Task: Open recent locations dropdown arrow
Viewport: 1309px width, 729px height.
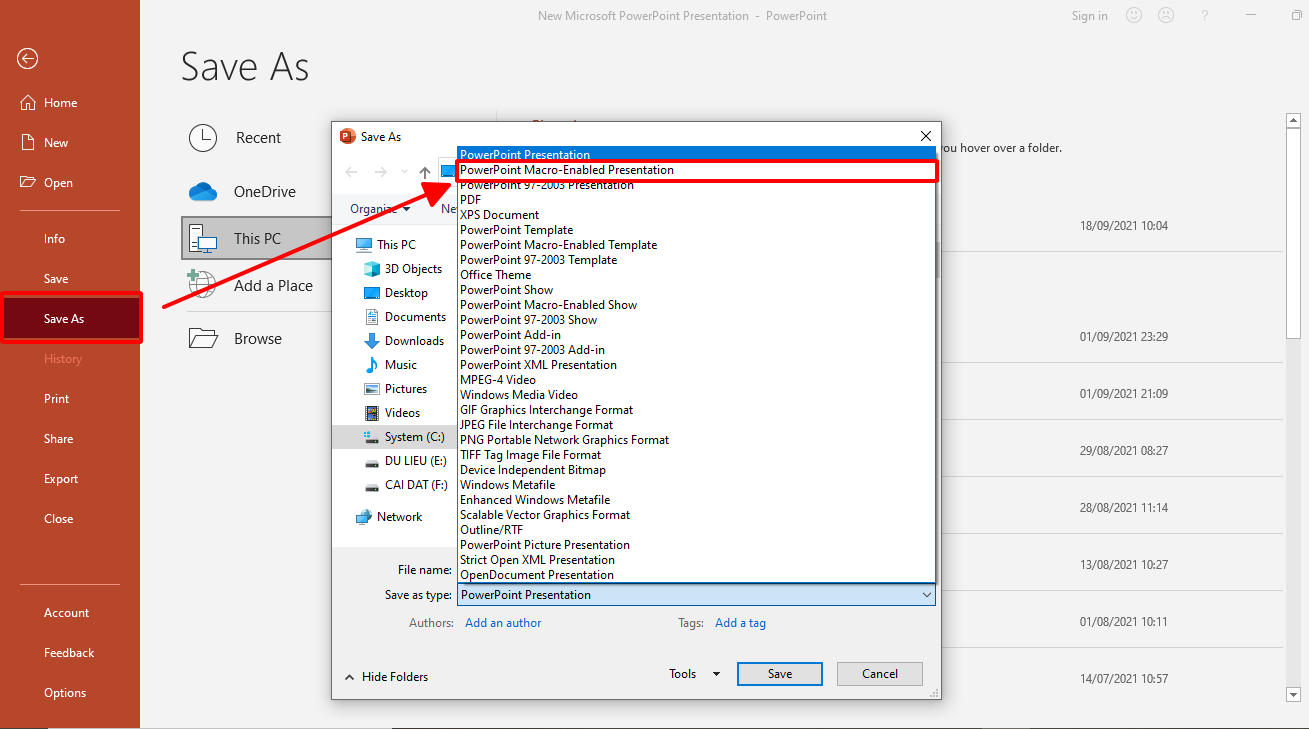Action: tap(404, 172)
